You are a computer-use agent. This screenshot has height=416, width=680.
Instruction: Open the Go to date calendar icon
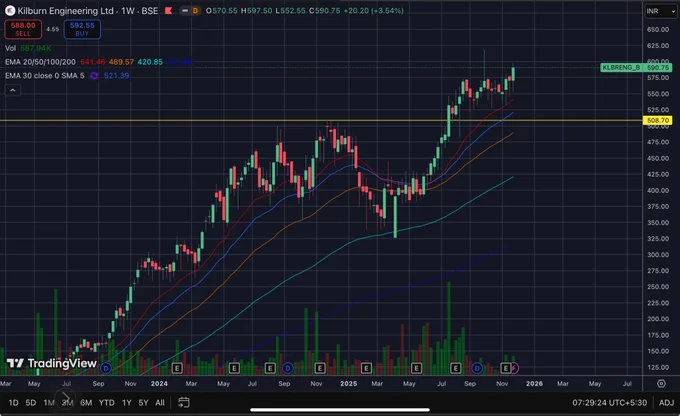pos(183,403)
